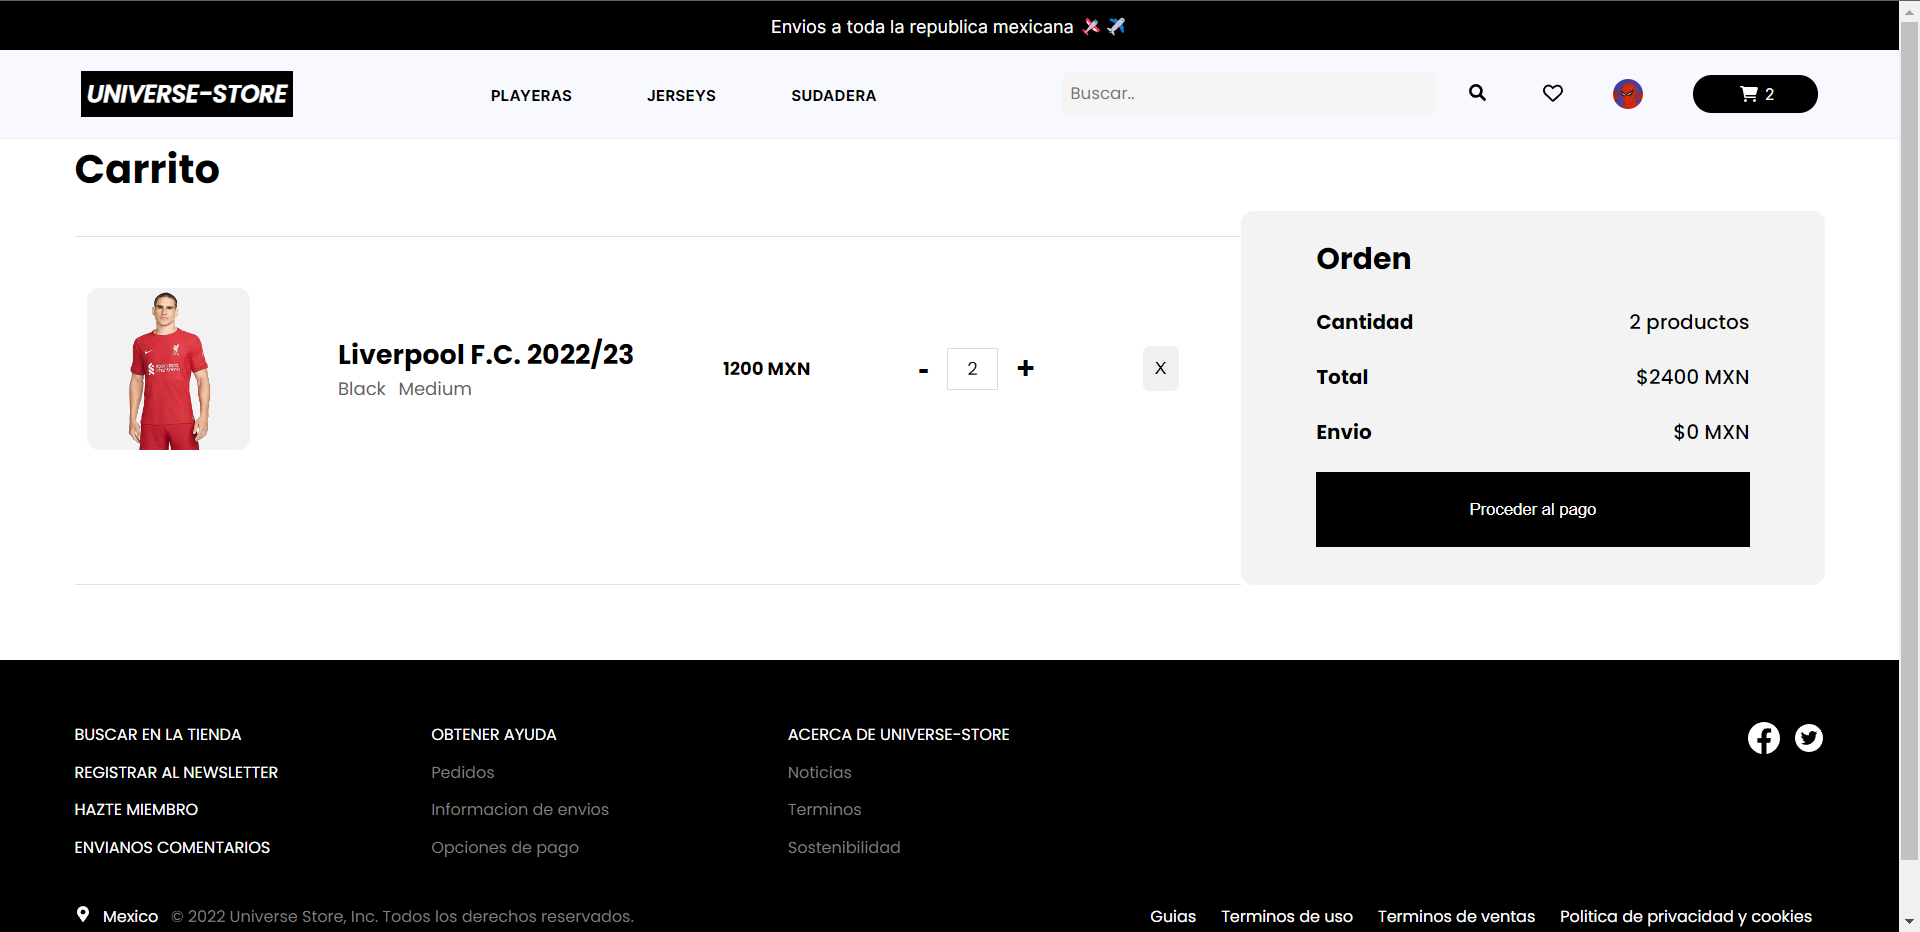Click the $0 MXN shipping value
The width and height of the screenshot is (1920, 932).
click(x=1712, y=432)
